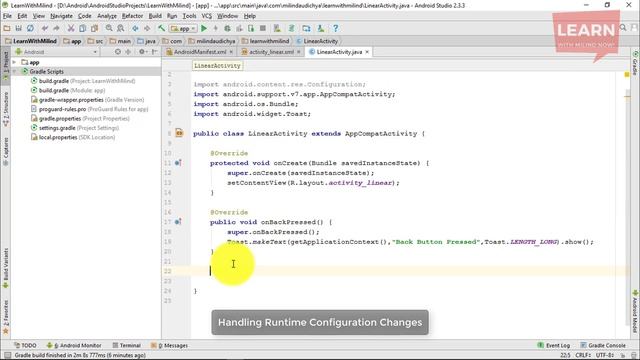Open the app run configuration dropdown

pyautogui.click(x=183, y=29)
